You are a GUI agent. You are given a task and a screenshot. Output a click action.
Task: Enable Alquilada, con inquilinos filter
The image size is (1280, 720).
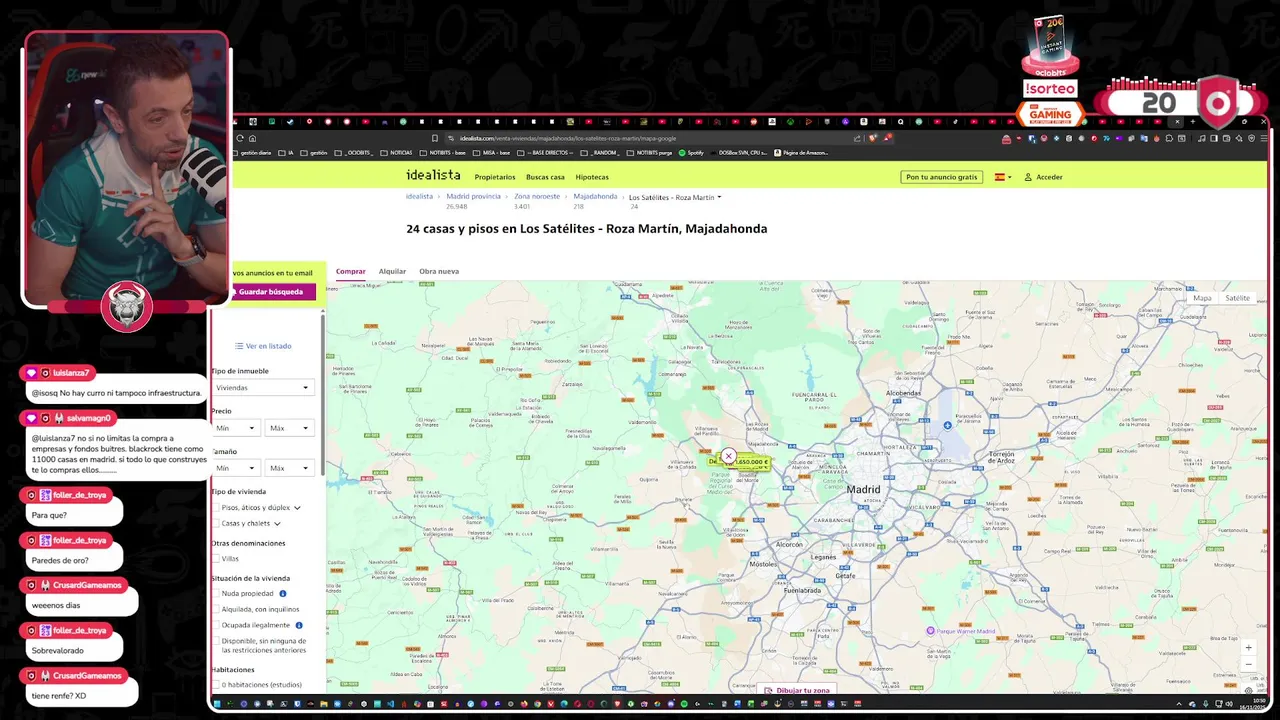216,609
